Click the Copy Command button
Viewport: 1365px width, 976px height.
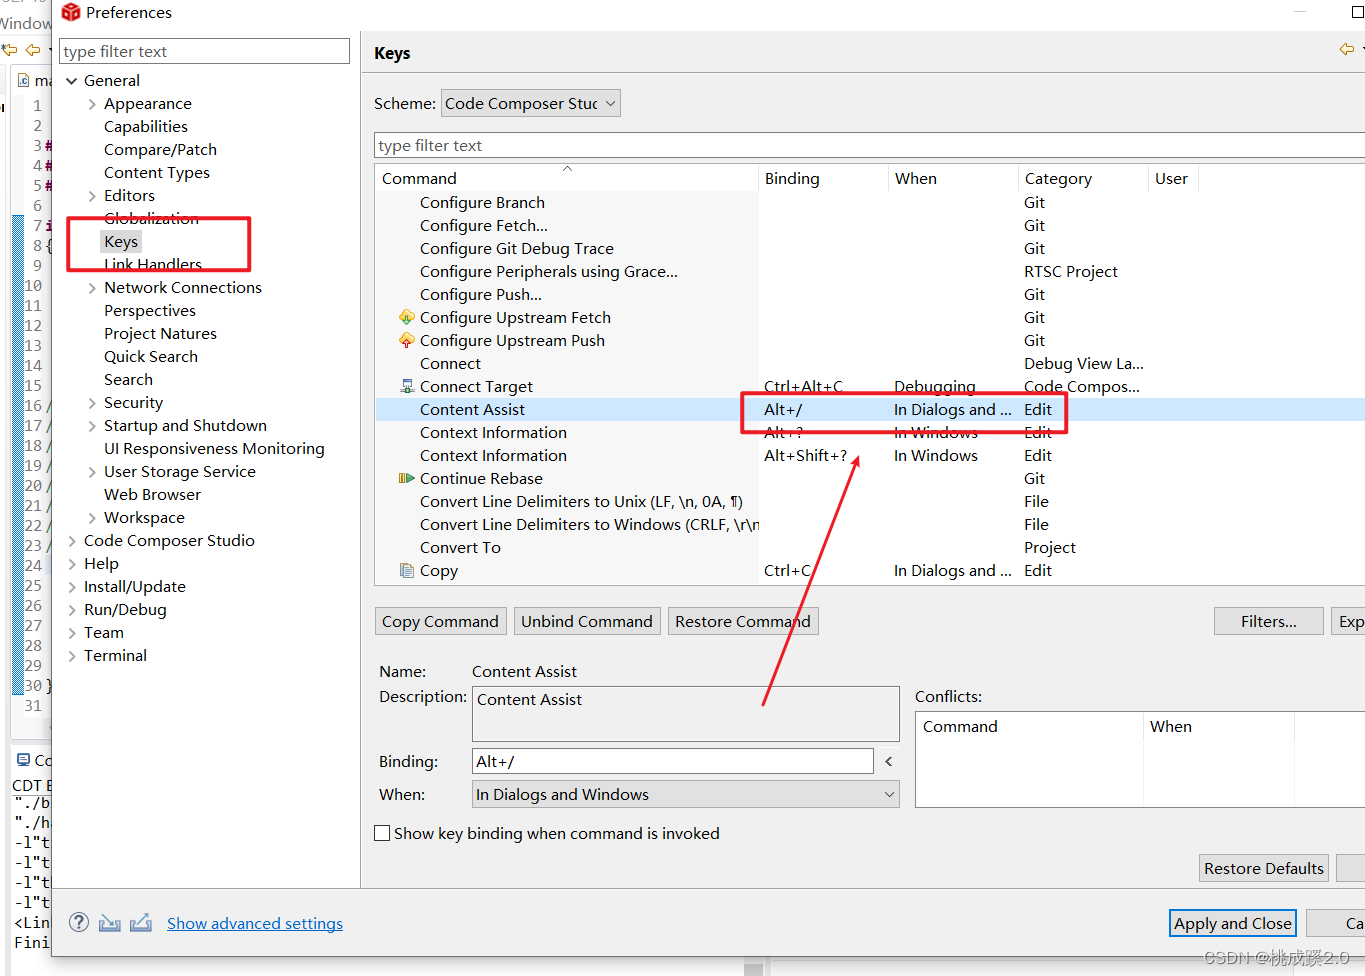(440, 621)
